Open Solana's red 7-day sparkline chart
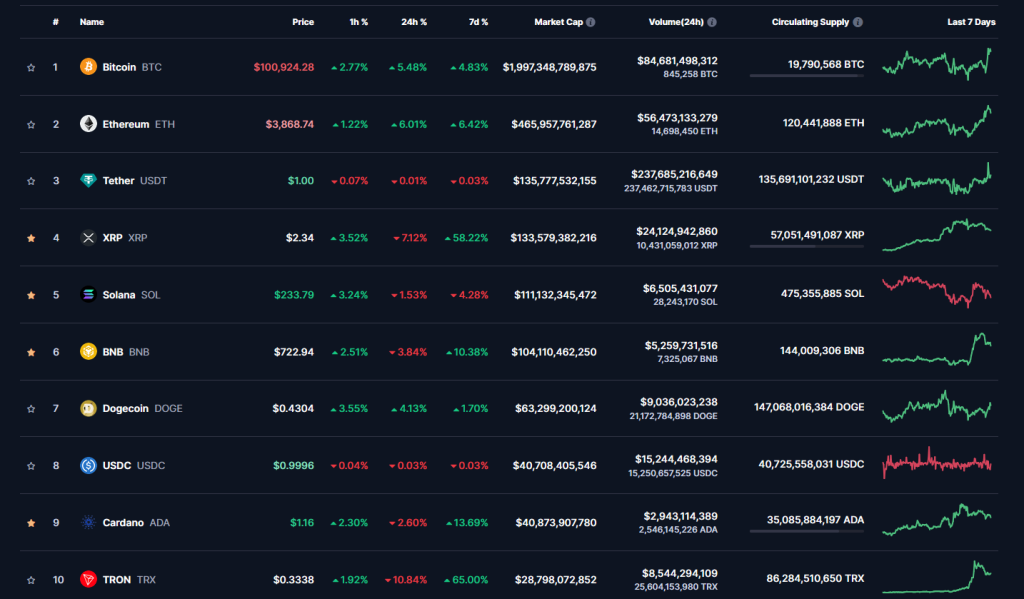The height and width of the screenshot is (599, 1024). (936, 292)
